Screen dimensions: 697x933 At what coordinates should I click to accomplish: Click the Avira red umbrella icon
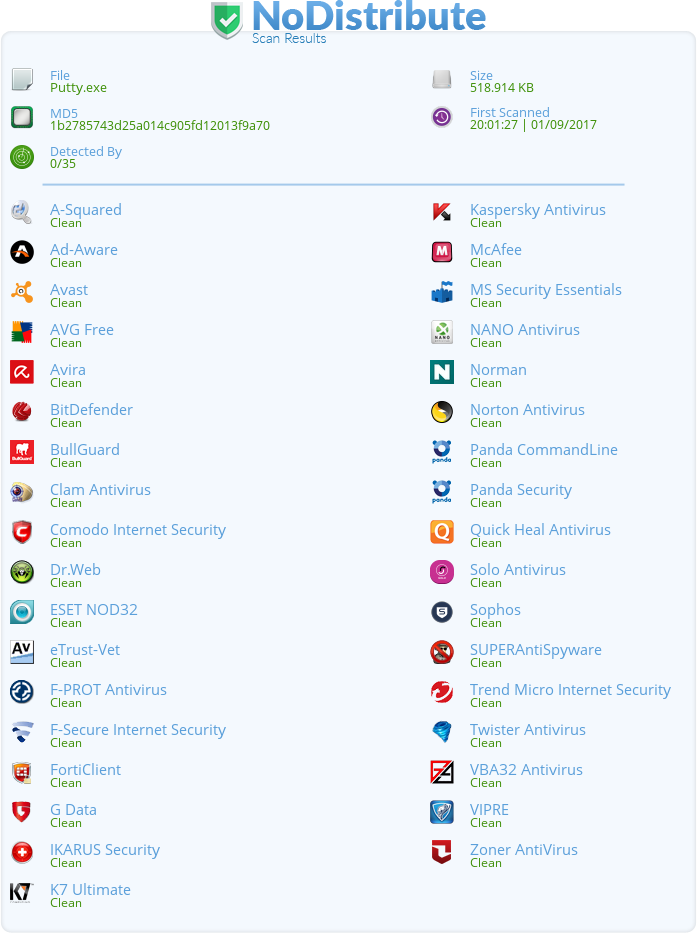(x=22, y=372)
